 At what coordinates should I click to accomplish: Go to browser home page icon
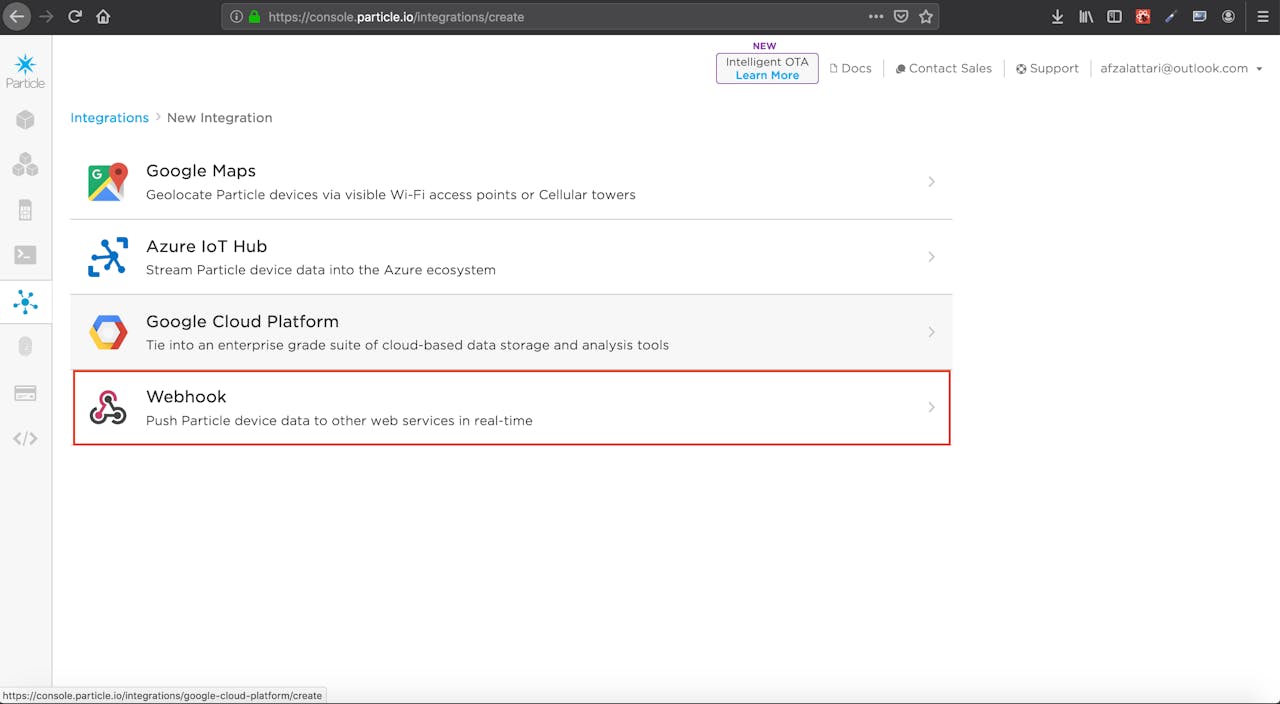pyautogui.click(x=103, y=16)
